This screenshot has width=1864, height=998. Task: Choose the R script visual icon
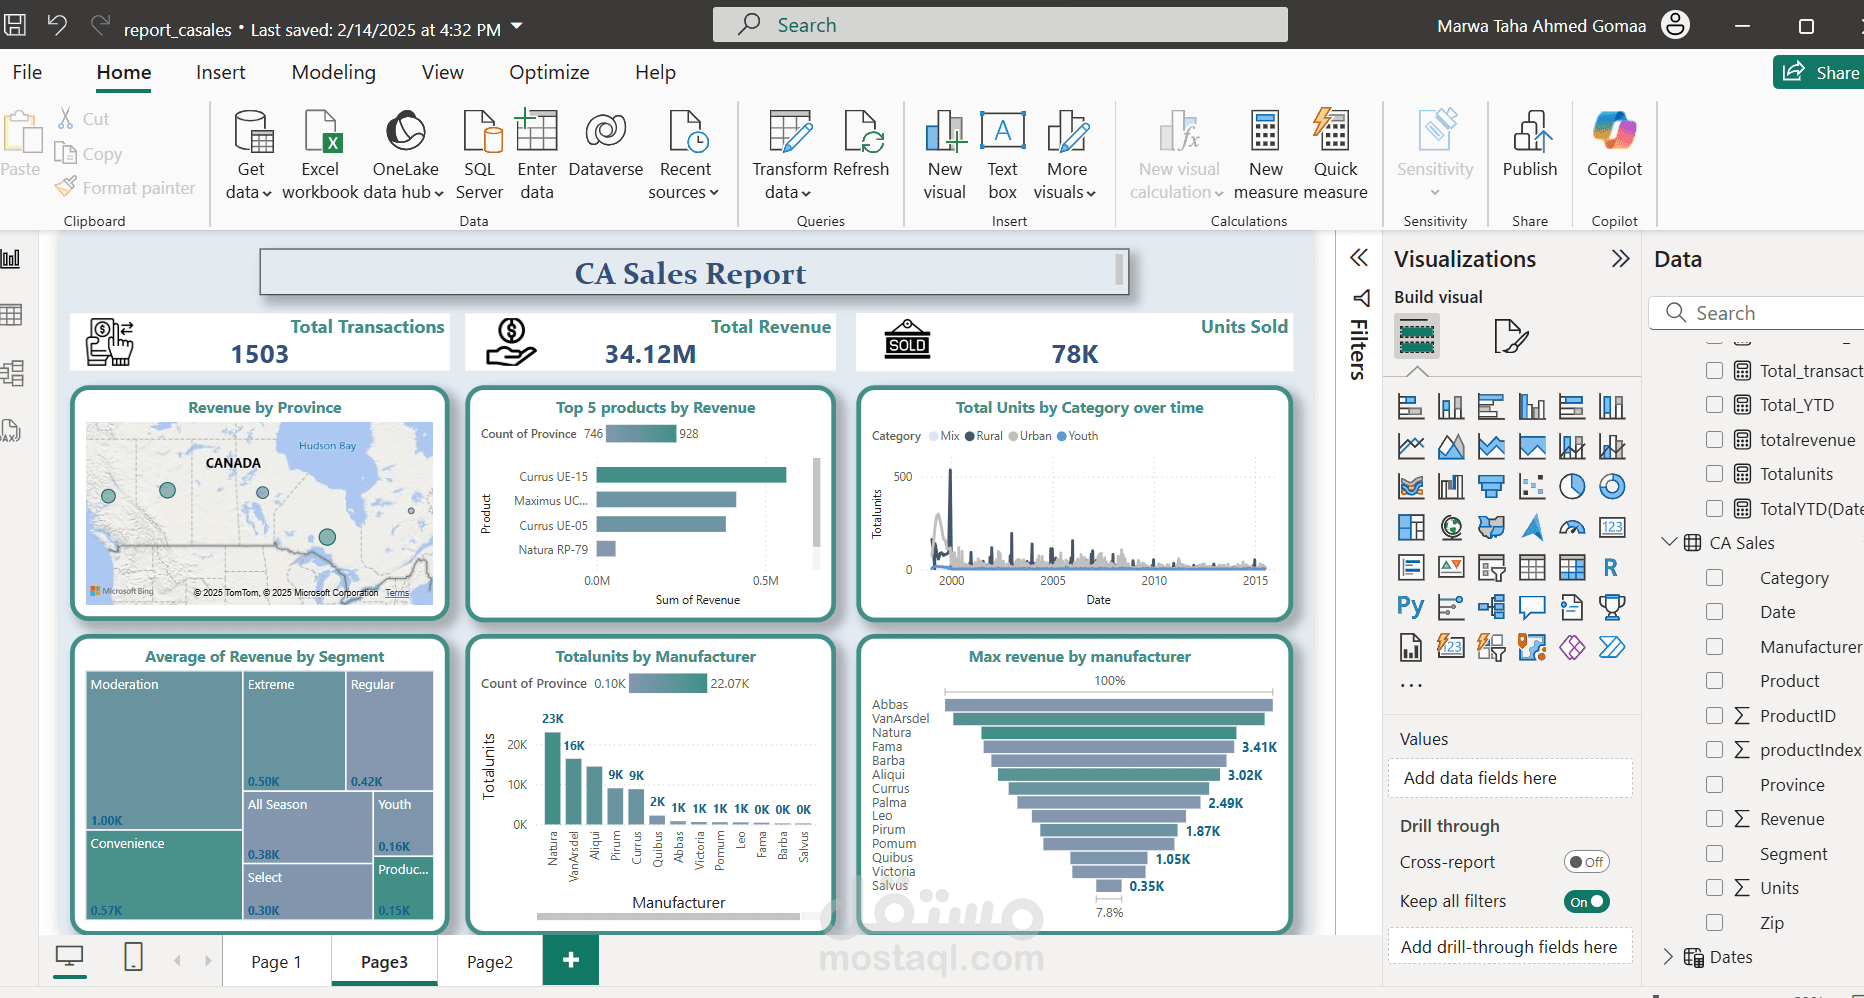pyautogui.click(x=1611, y=567)
